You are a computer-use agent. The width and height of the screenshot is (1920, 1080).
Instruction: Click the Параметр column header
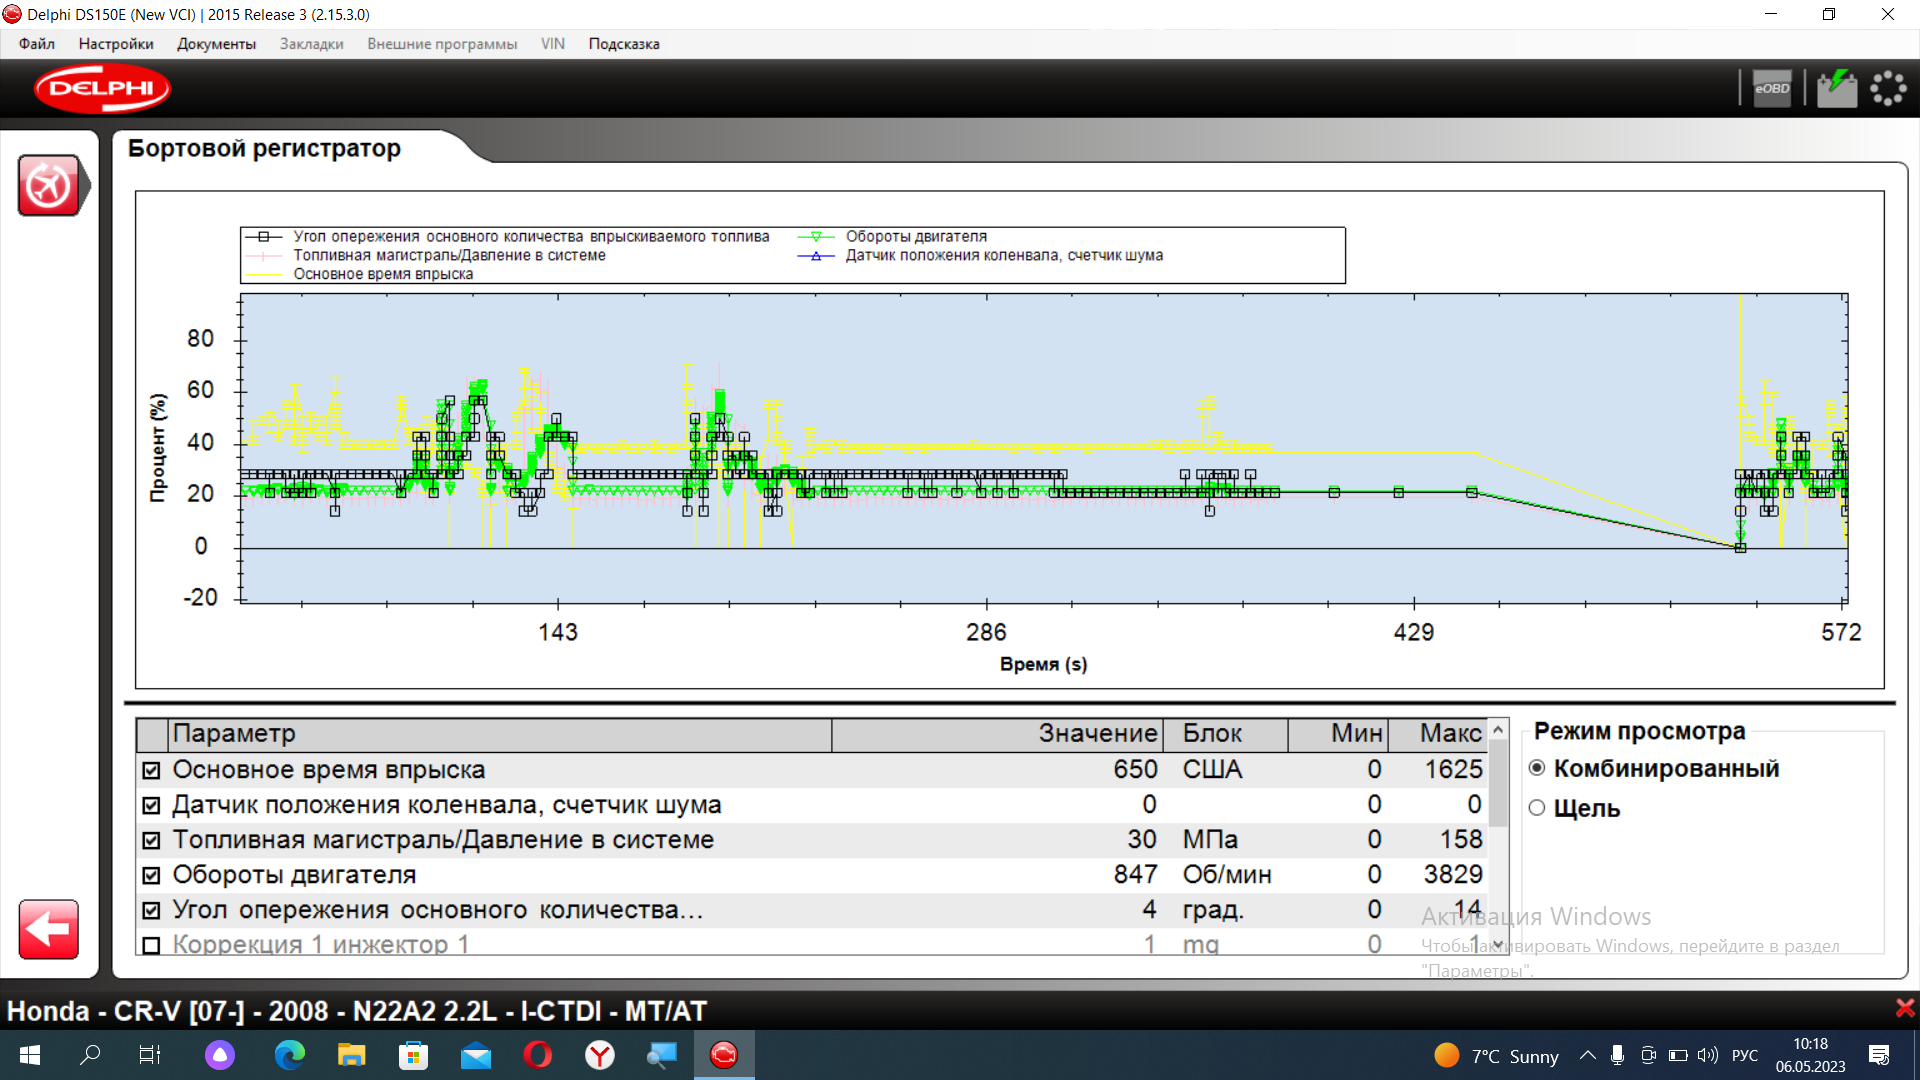[500, 734]
